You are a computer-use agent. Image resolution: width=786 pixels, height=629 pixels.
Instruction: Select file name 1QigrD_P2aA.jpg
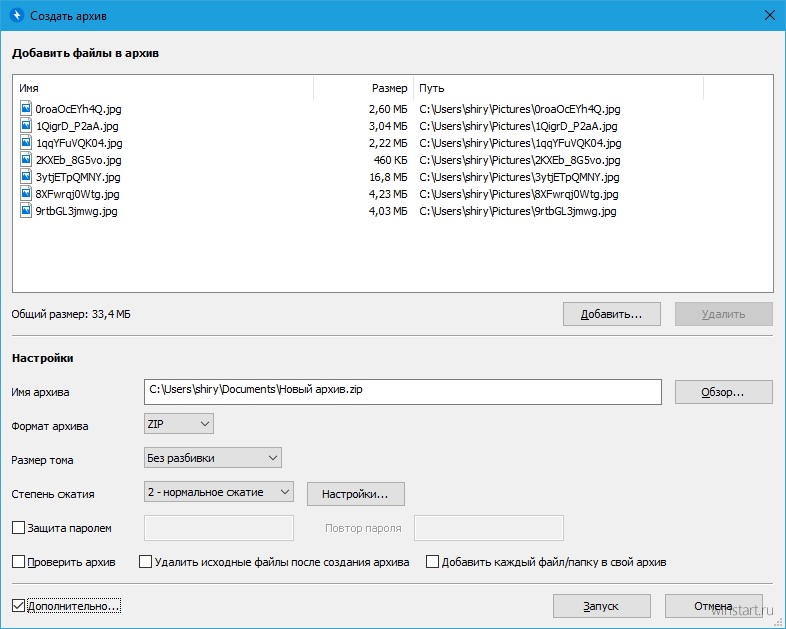pos(77,126)
